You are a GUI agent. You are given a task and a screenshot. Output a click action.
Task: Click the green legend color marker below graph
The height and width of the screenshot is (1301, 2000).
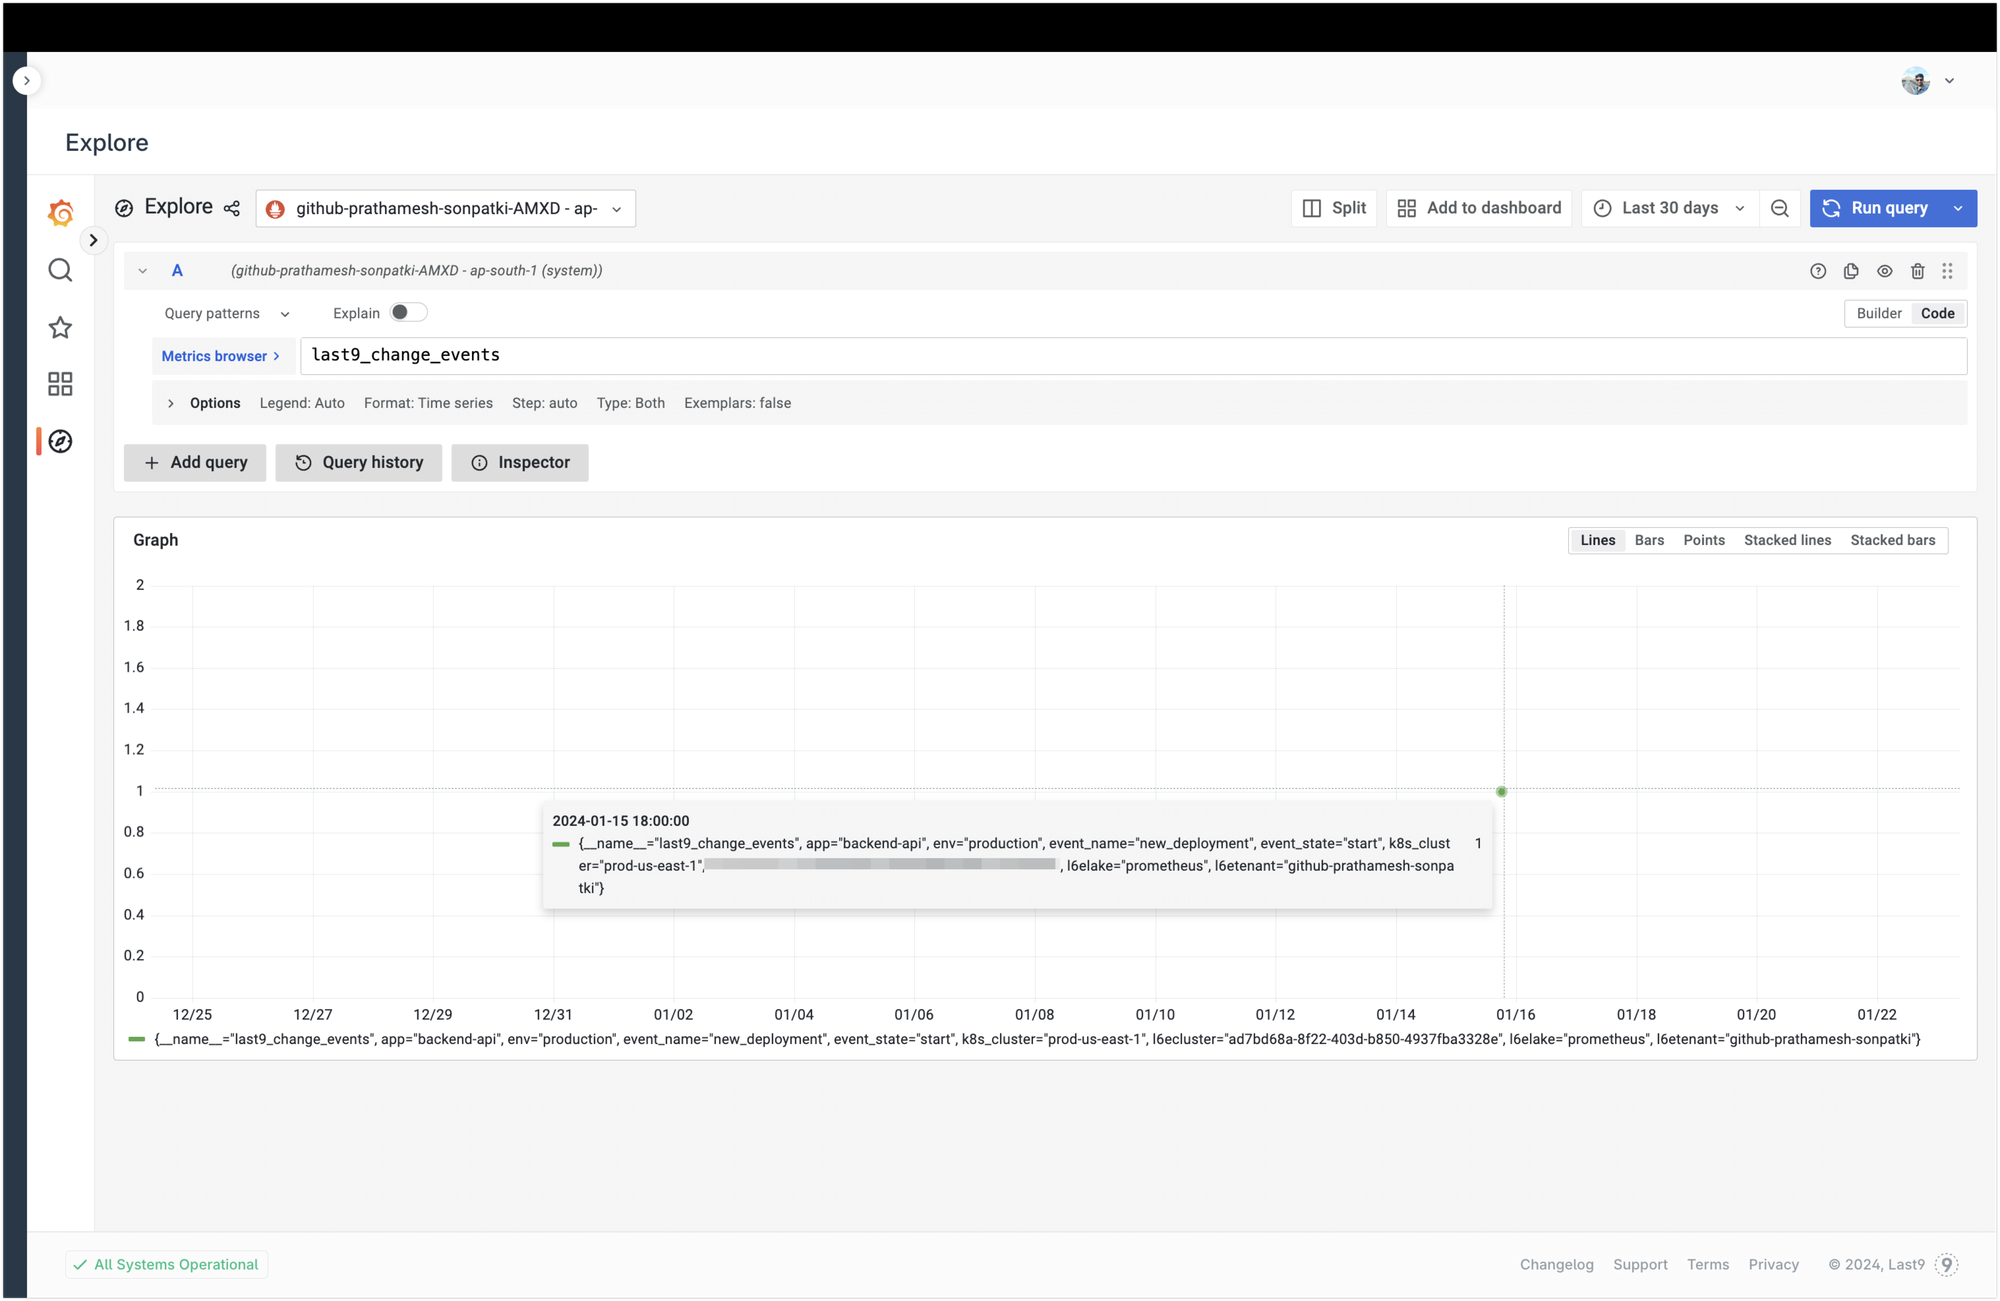point(136,1039)
